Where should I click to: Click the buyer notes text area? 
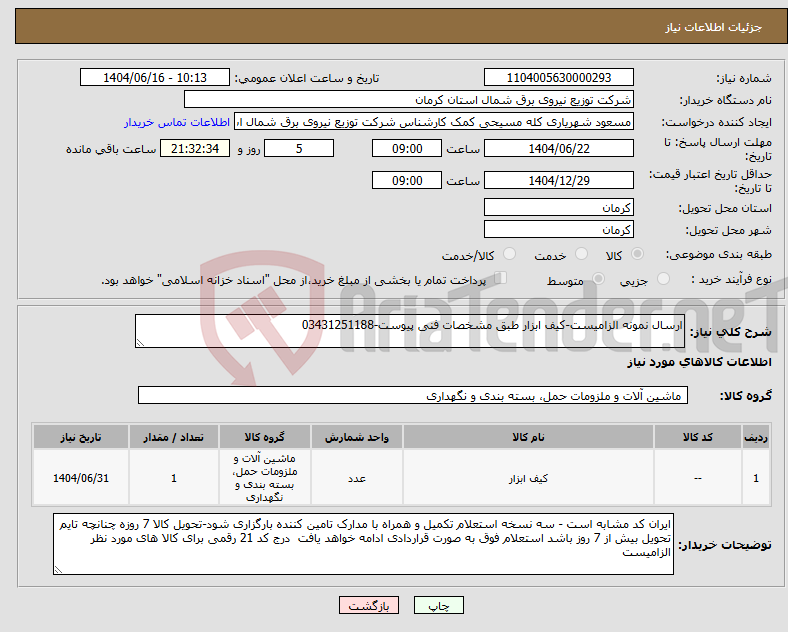tap(363, 544)
